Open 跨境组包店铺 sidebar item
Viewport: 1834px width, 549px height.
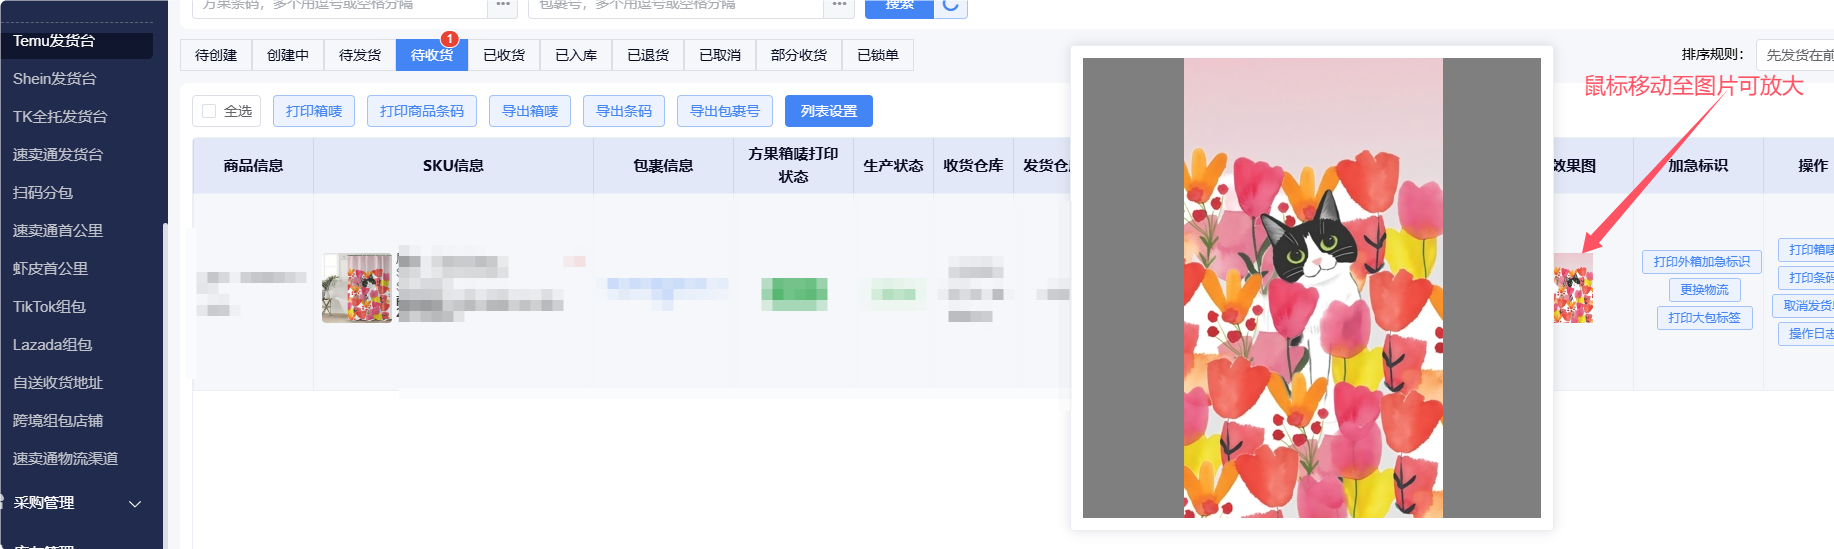coord(58,421)
